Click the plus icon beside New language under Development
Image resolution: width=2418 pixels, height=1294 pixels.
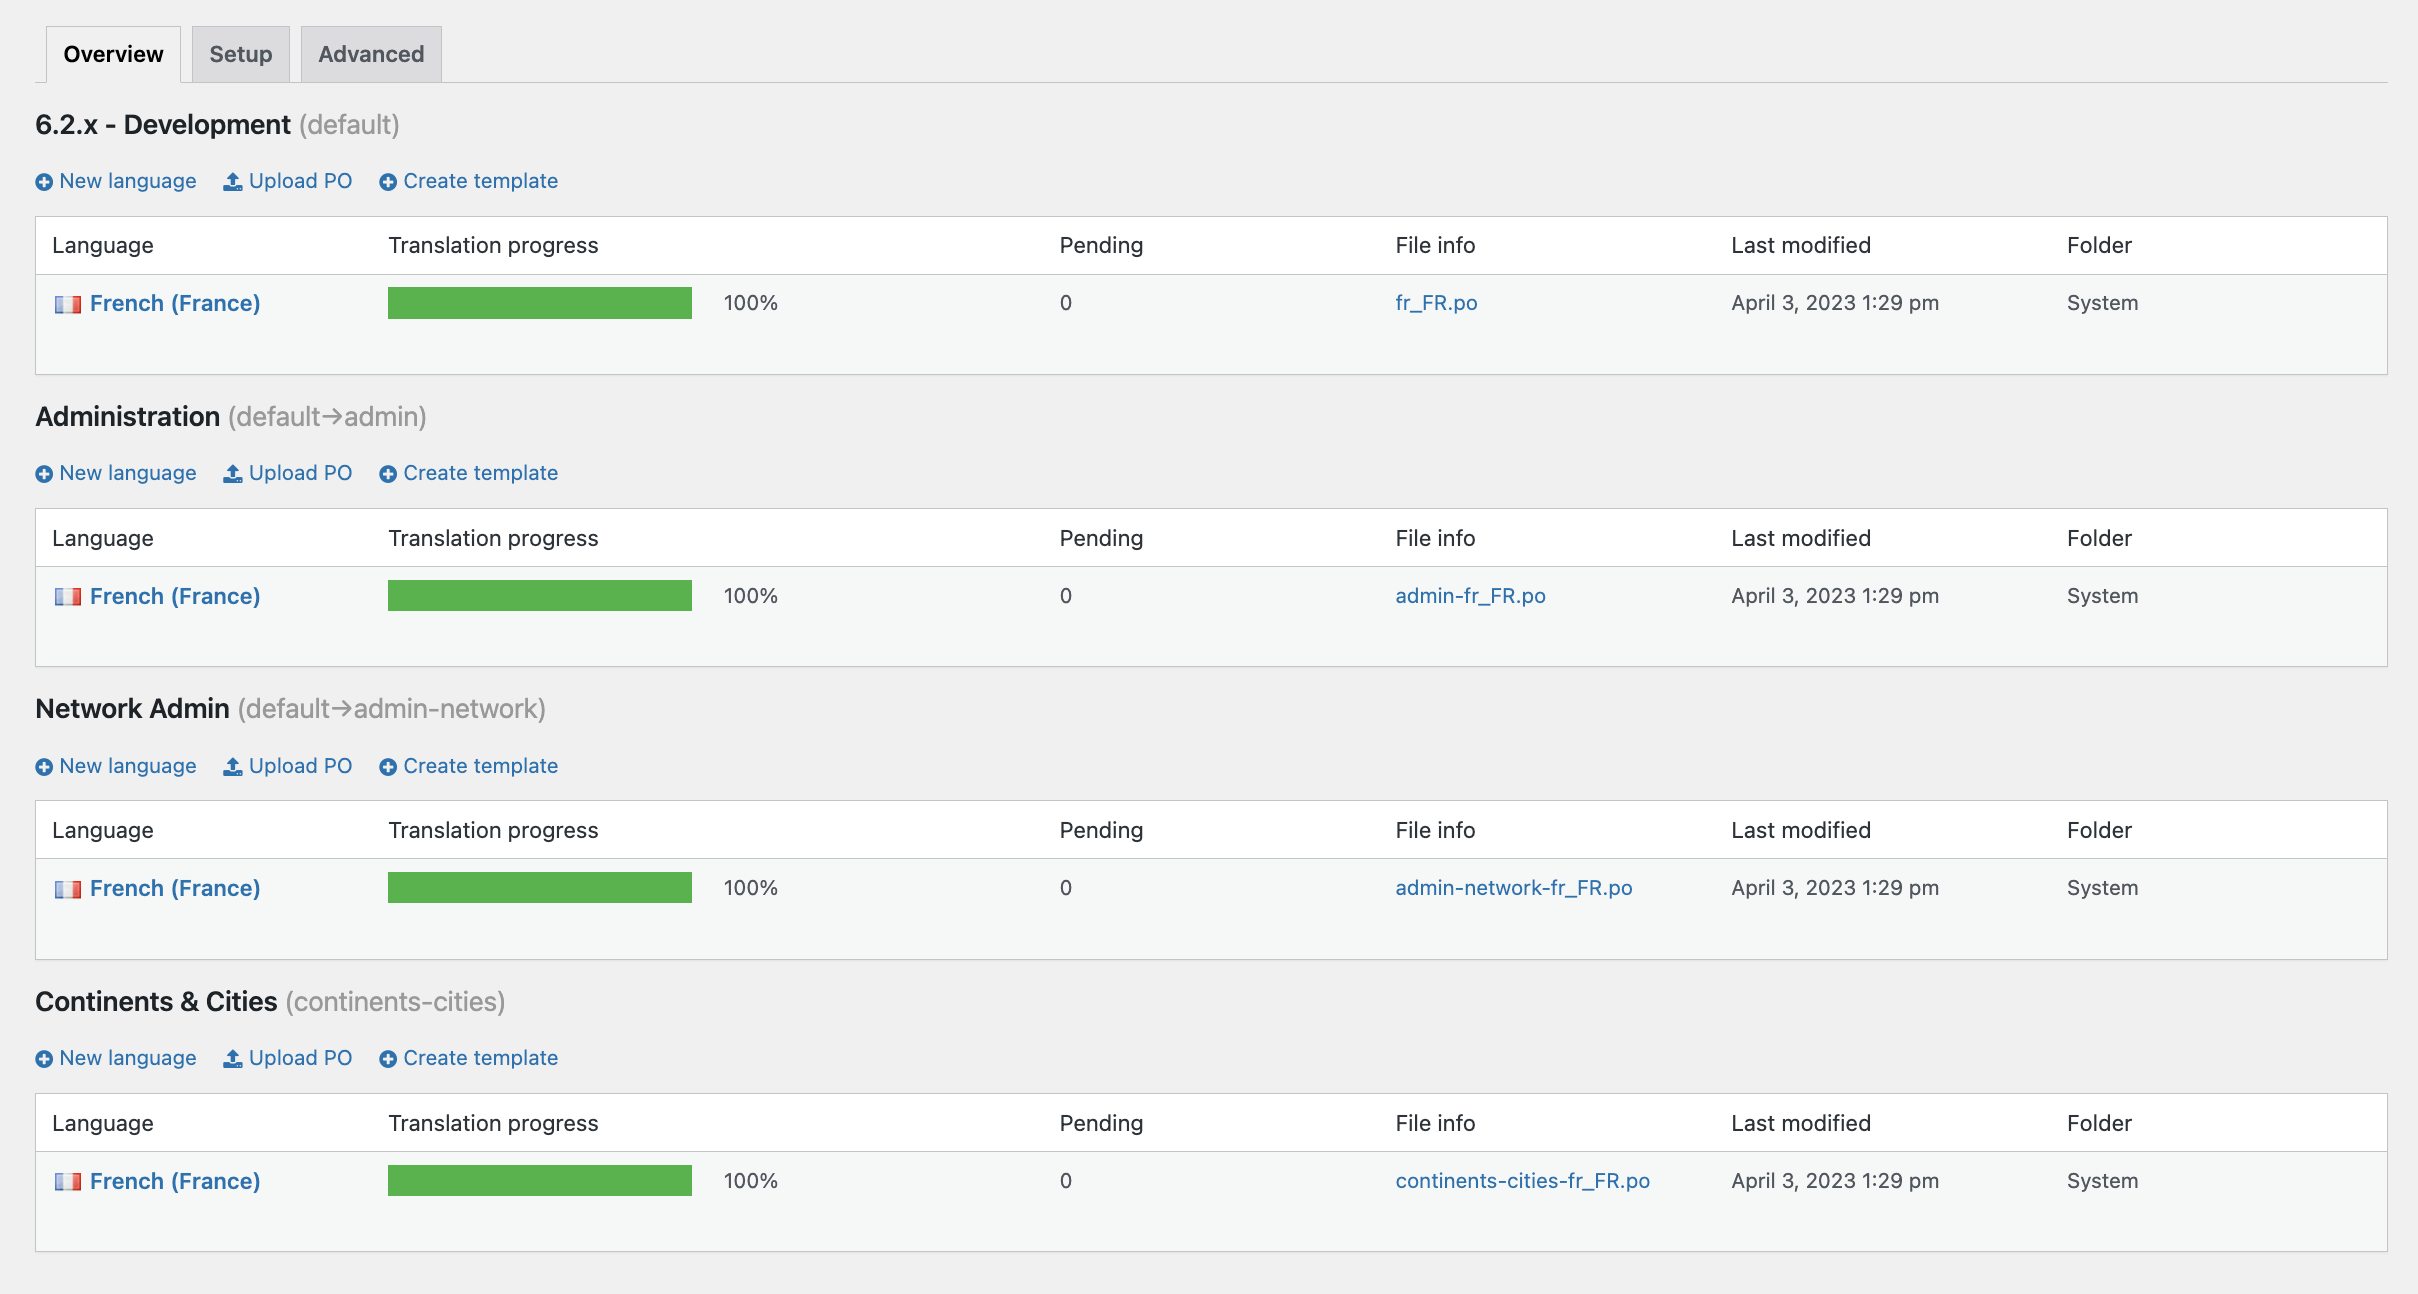tap(44, 182)
